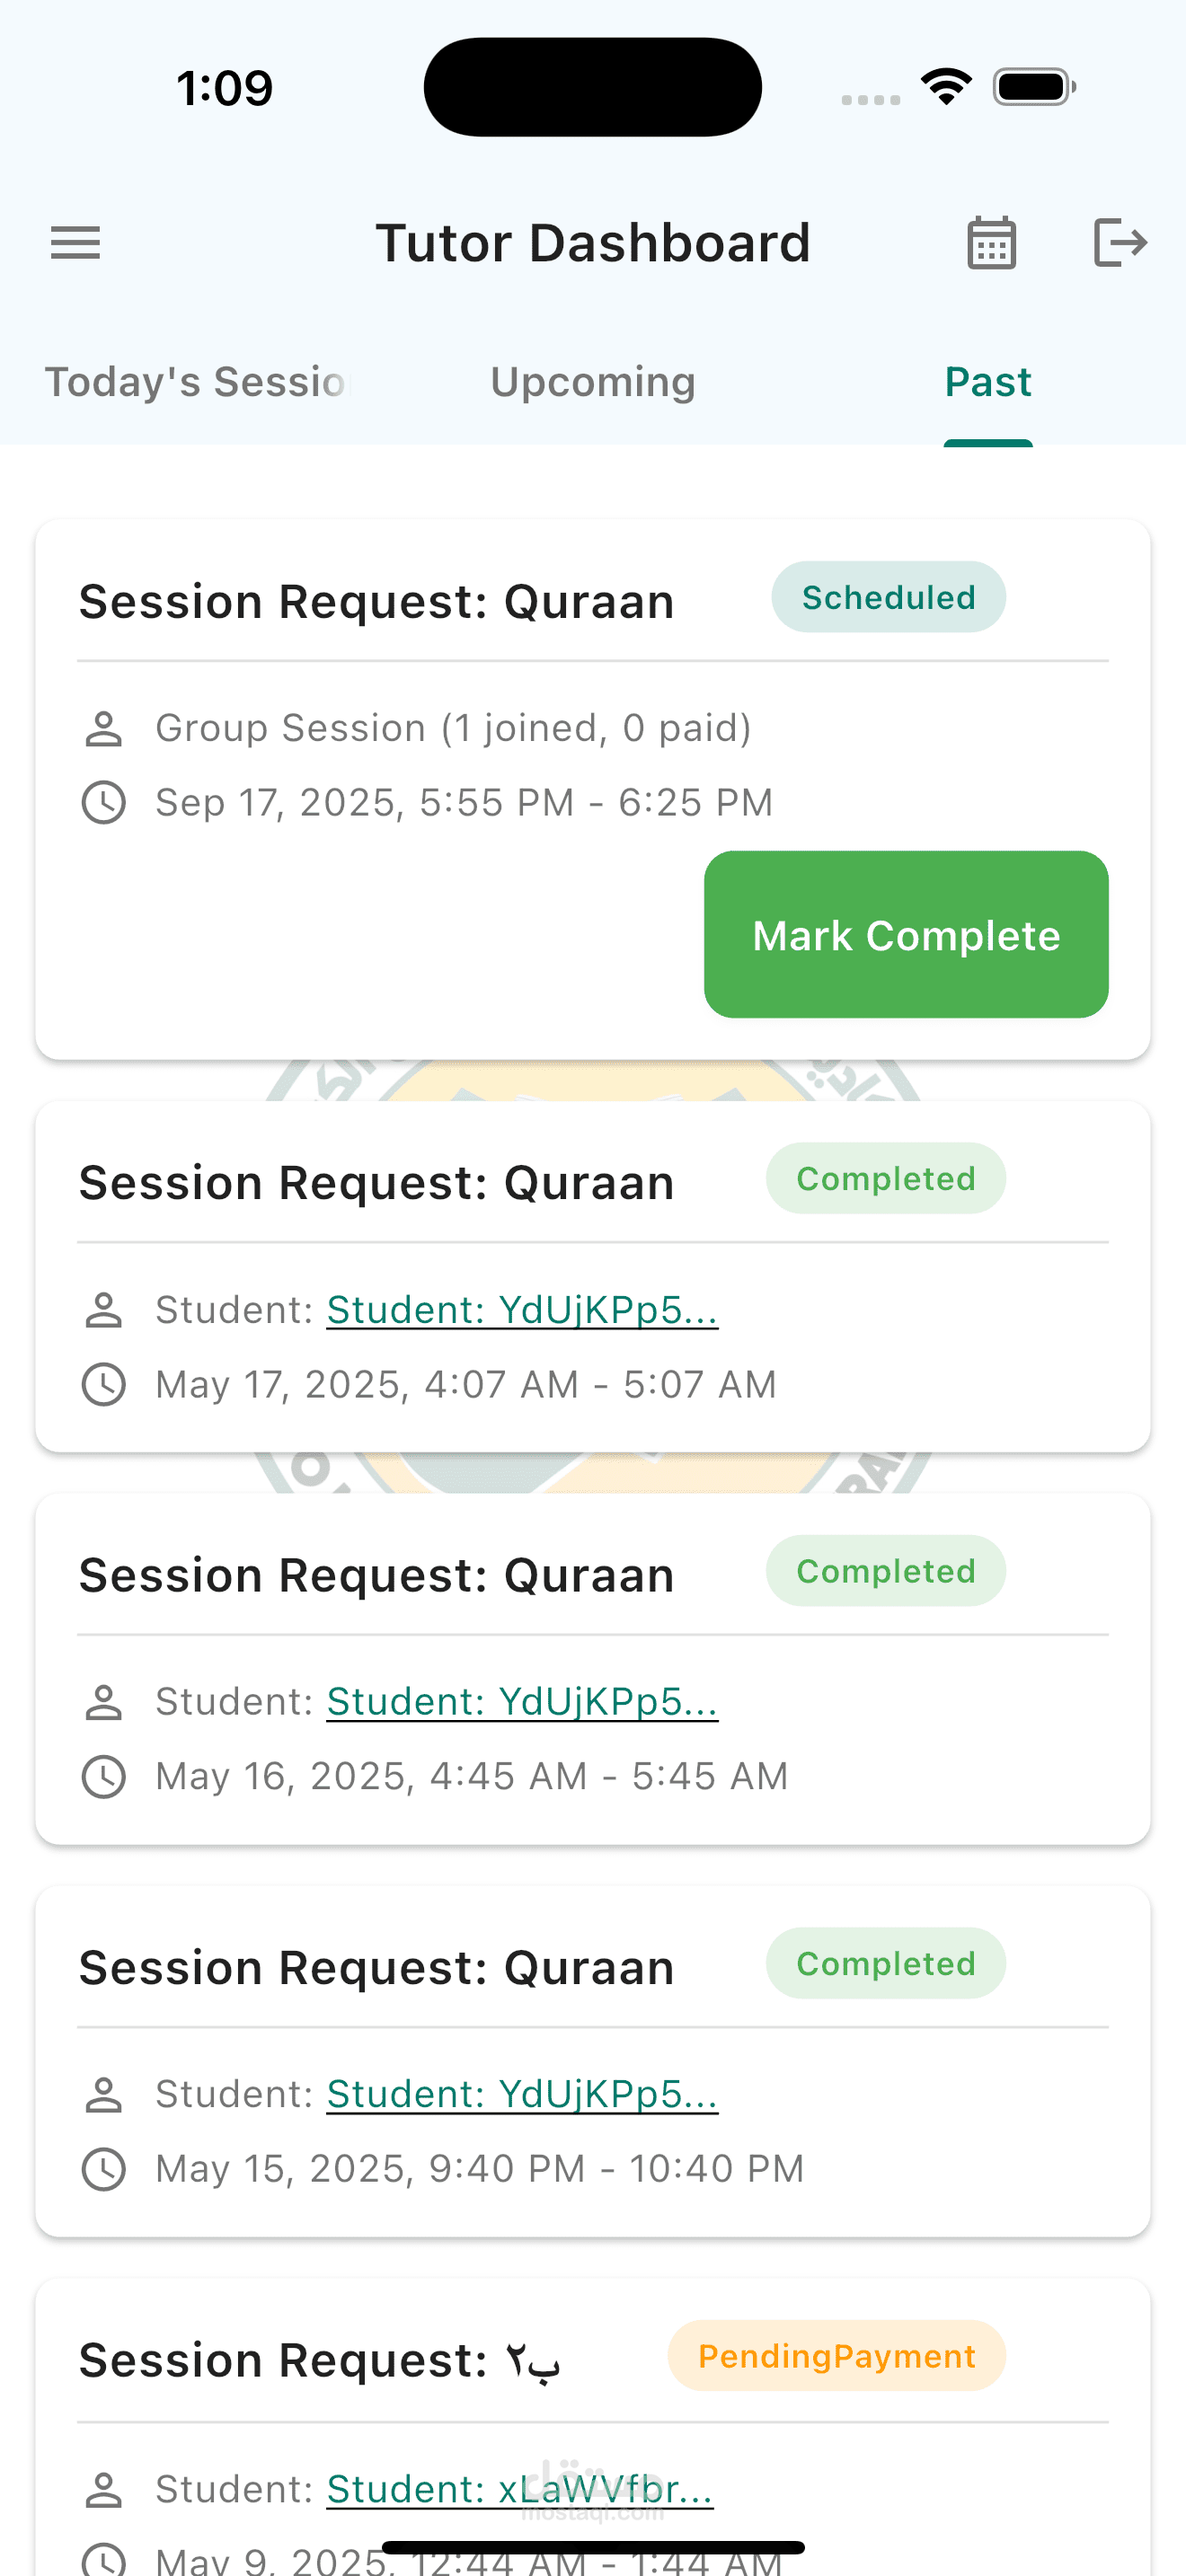
Task: Open student link on May 17 session
Action: 522,1310
